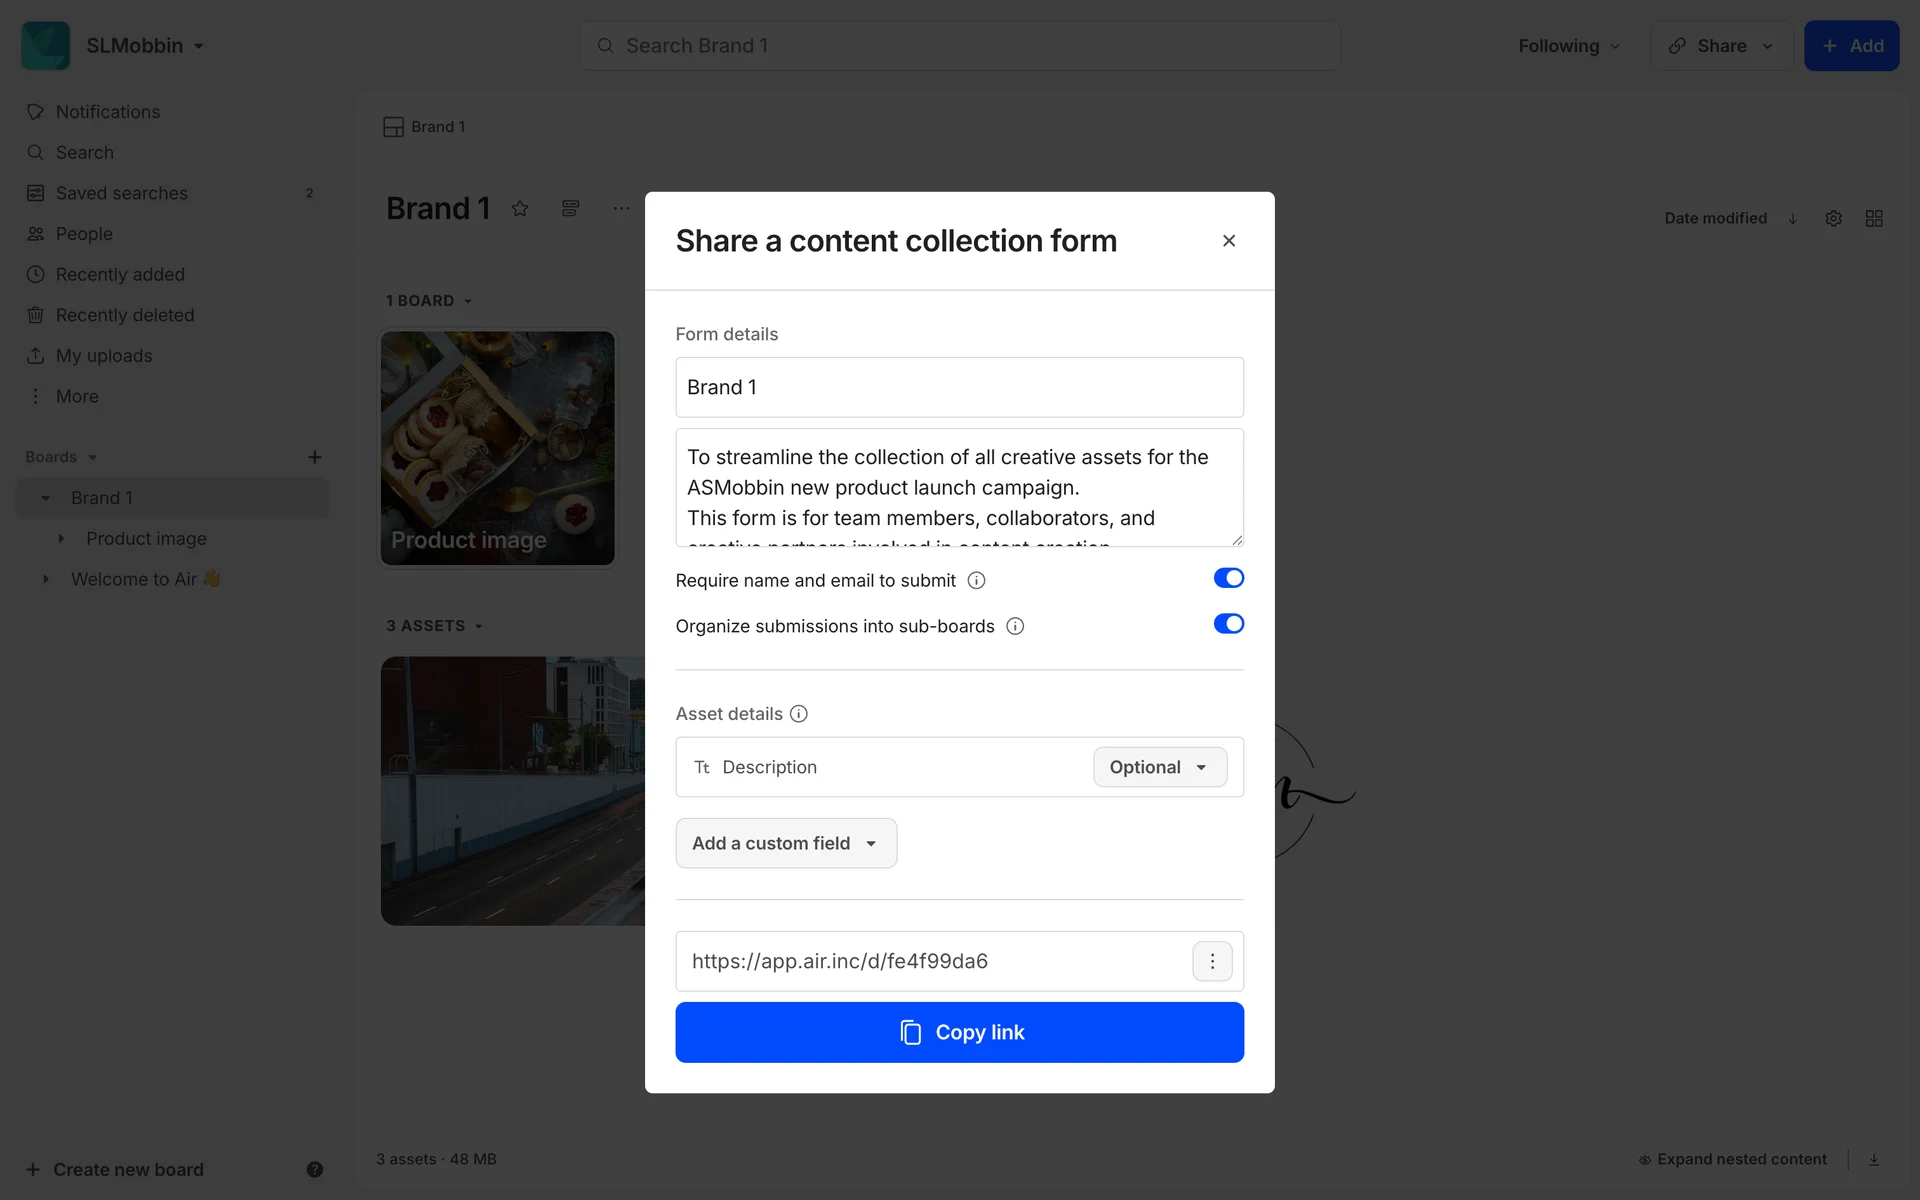
Task: Toggle require name and email switch
Action: pos(1228,578)
